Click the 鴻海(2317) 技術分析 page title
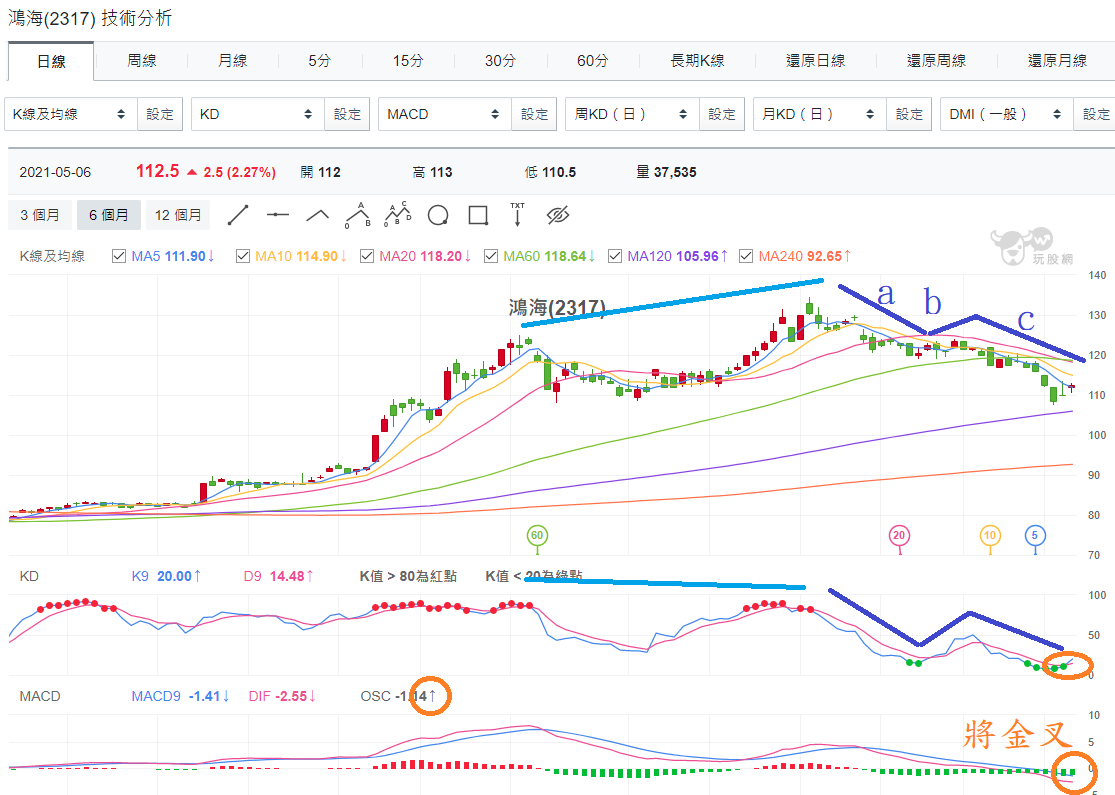1115x795 pixels. tap(90, 18)
